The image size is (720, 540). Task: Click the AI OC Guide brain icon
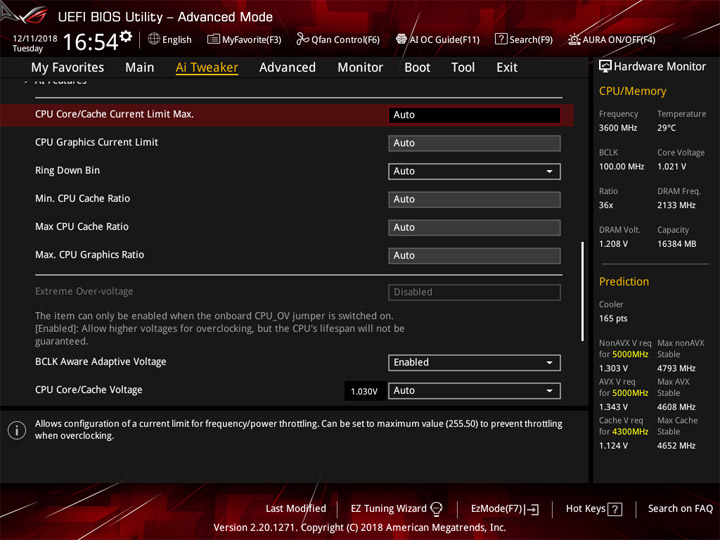(401, 39)
